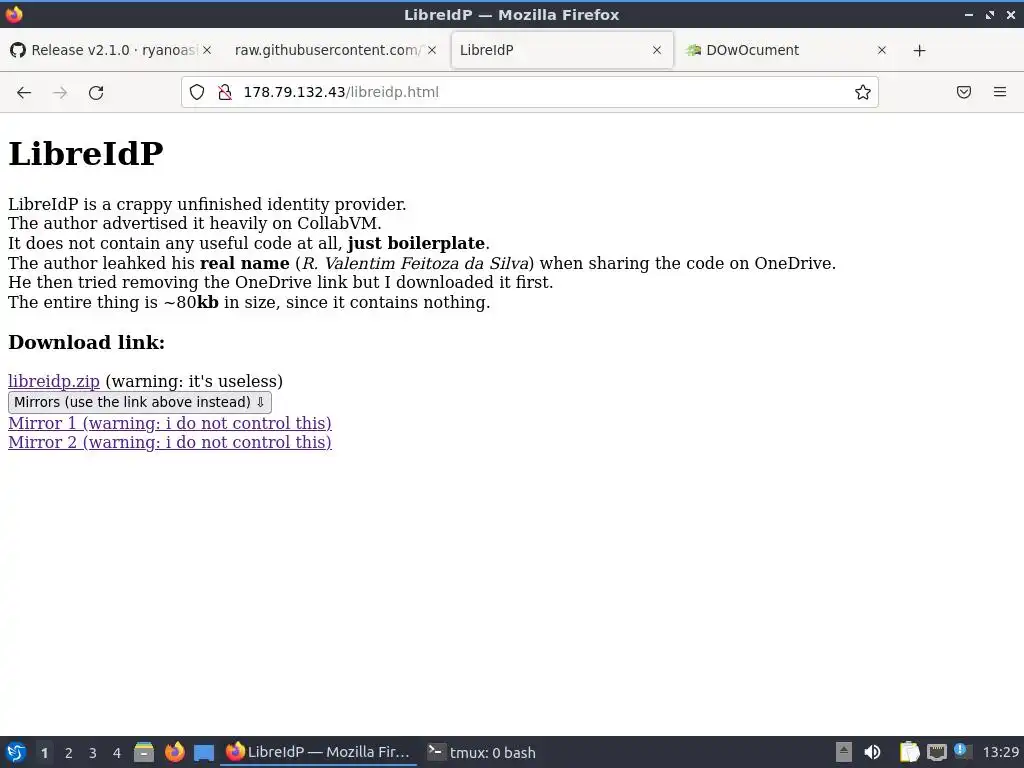The height and width of the screenshot is (768, 1024).
Task: Close the DOwOcument tab
Action: (x=882, y=50)
